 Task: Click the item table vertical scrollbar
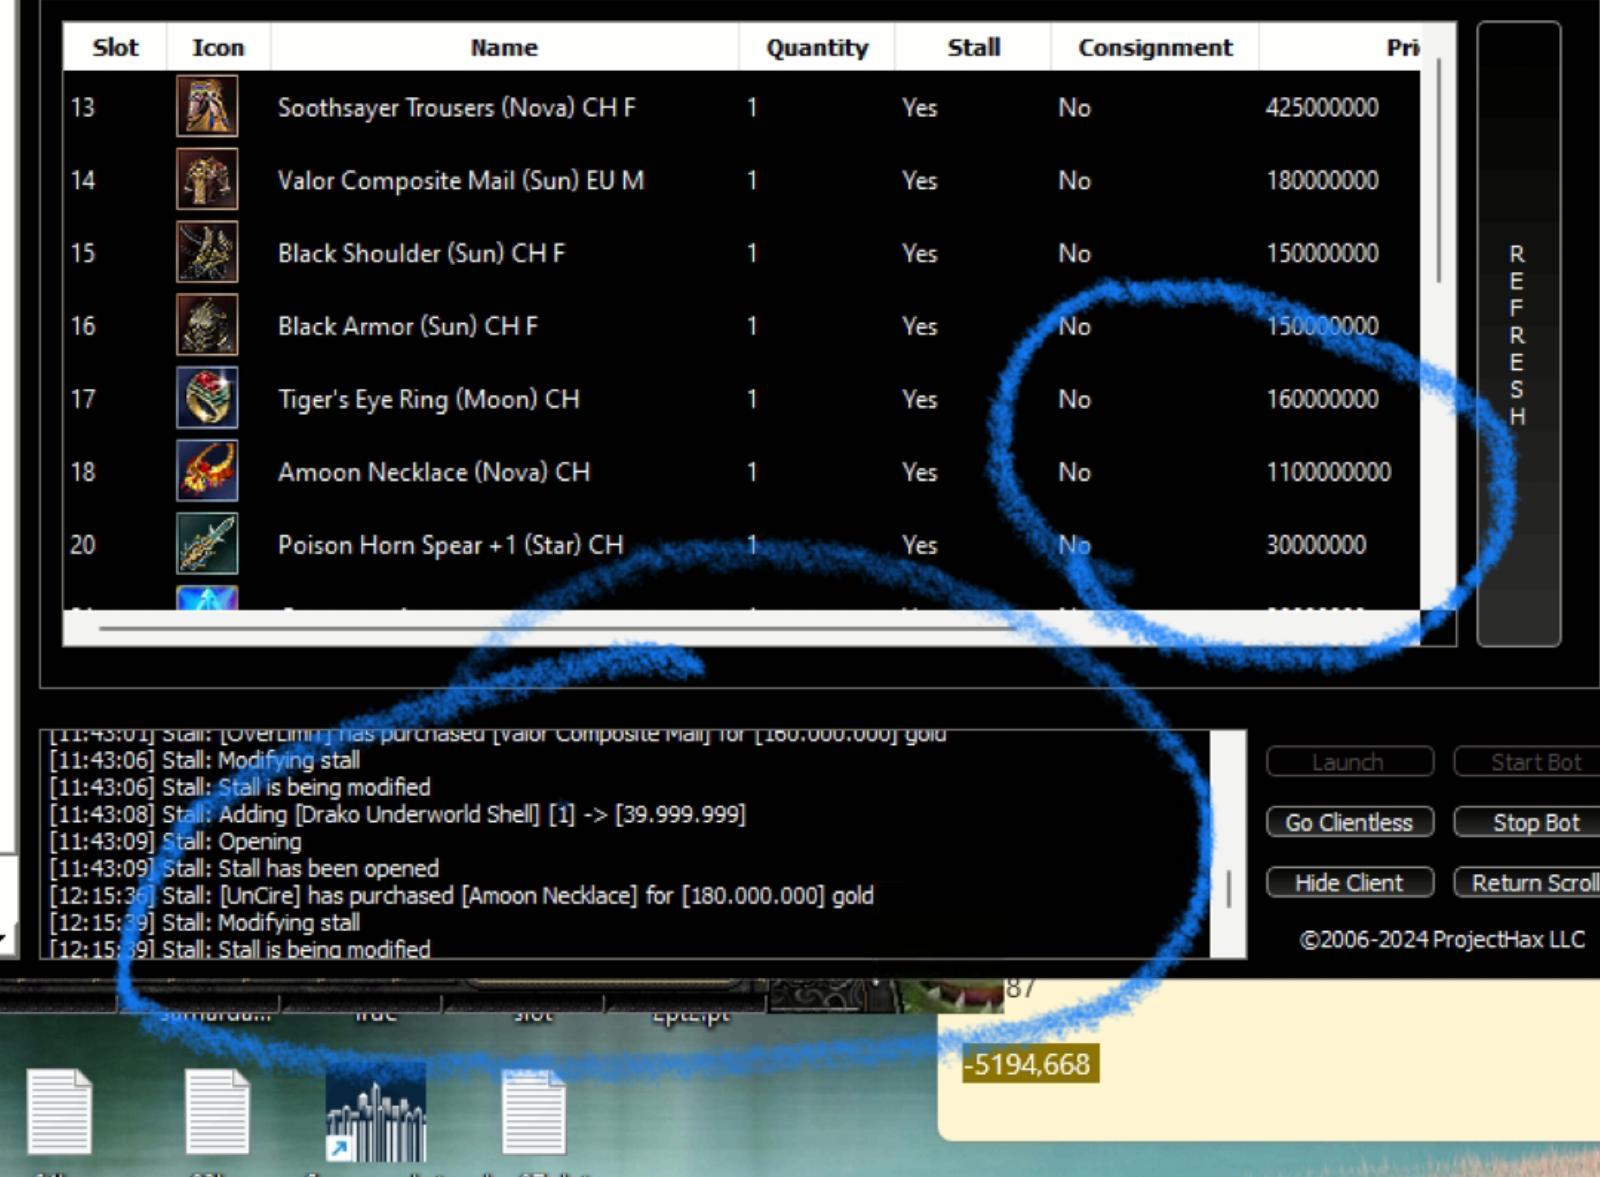tap(1438, 170)
